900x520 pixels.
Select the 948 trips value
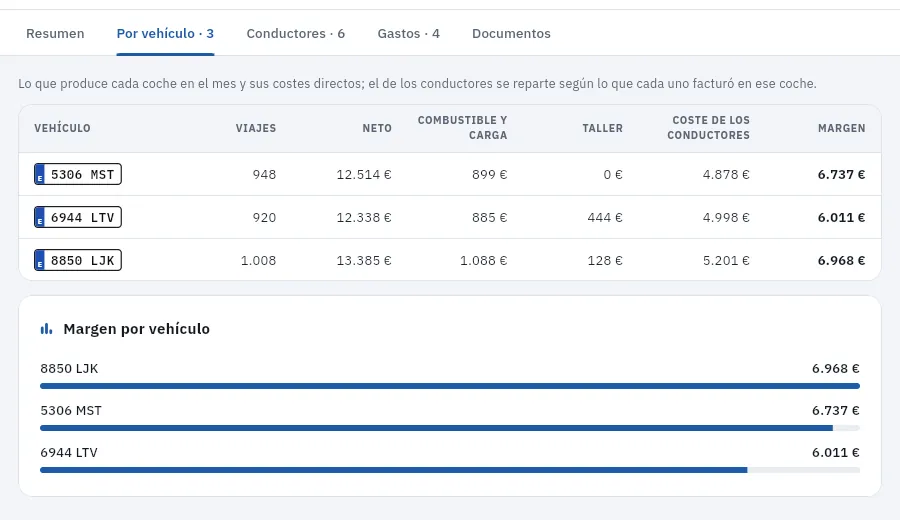[x=264, y=174]
